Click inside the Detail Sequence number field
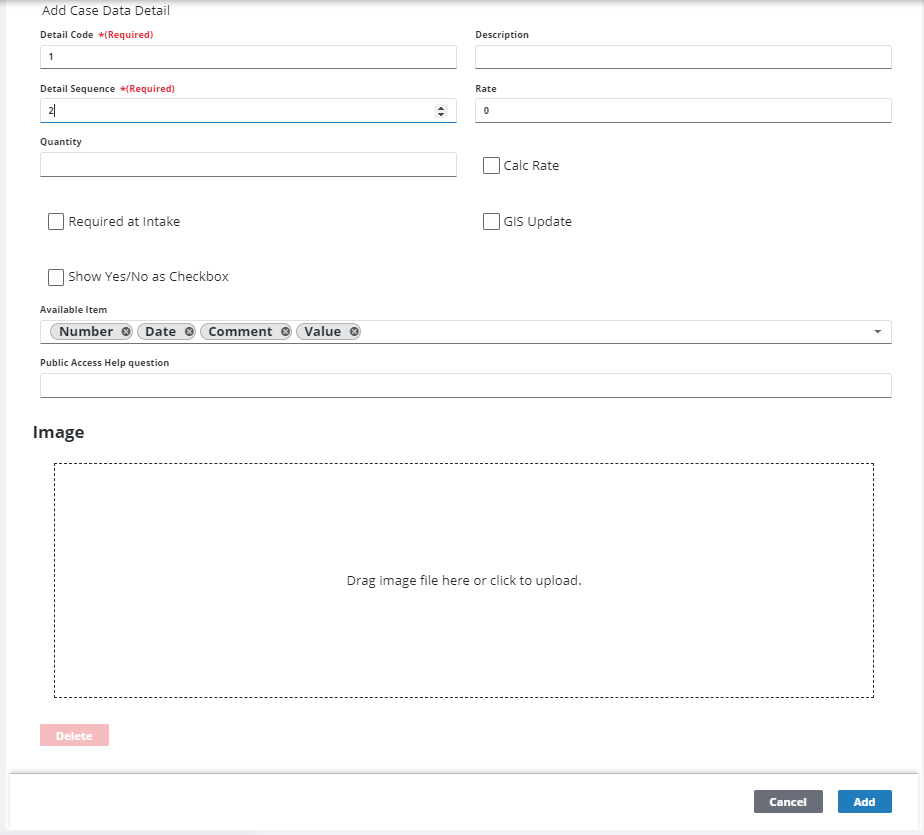The image size is (924, 835). coord(230,111)
